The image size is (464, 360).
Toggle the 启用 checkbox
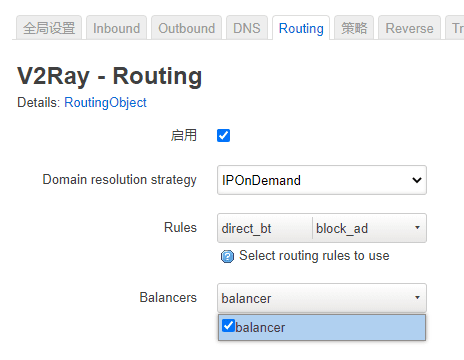(223, 136)
